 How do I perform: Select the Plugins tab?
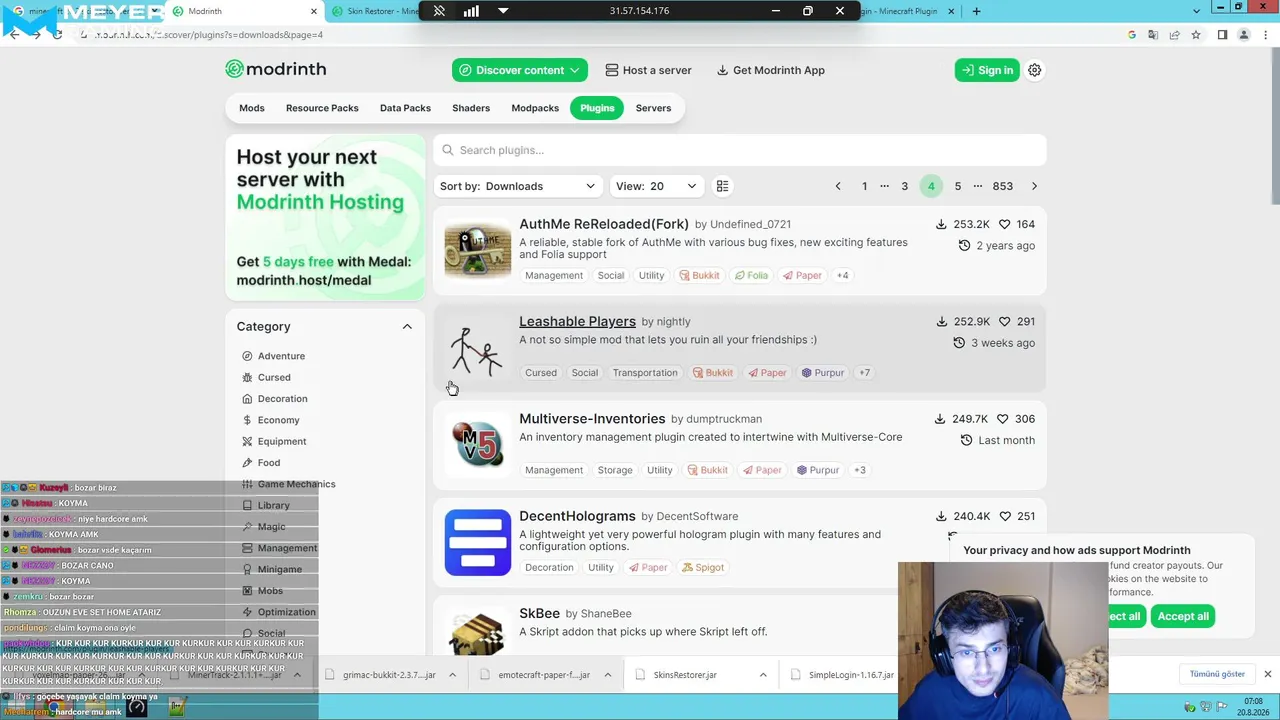[597, 108]
